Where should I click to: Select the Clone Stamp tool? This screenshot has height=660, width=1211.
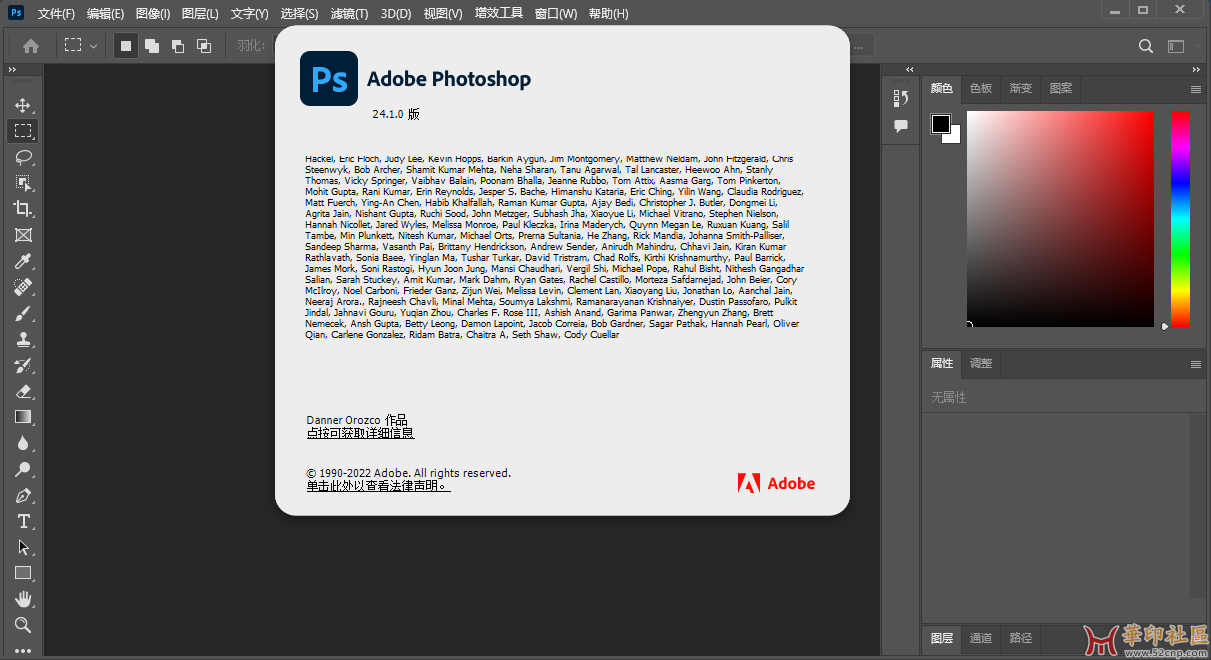(x=22, y=339)
